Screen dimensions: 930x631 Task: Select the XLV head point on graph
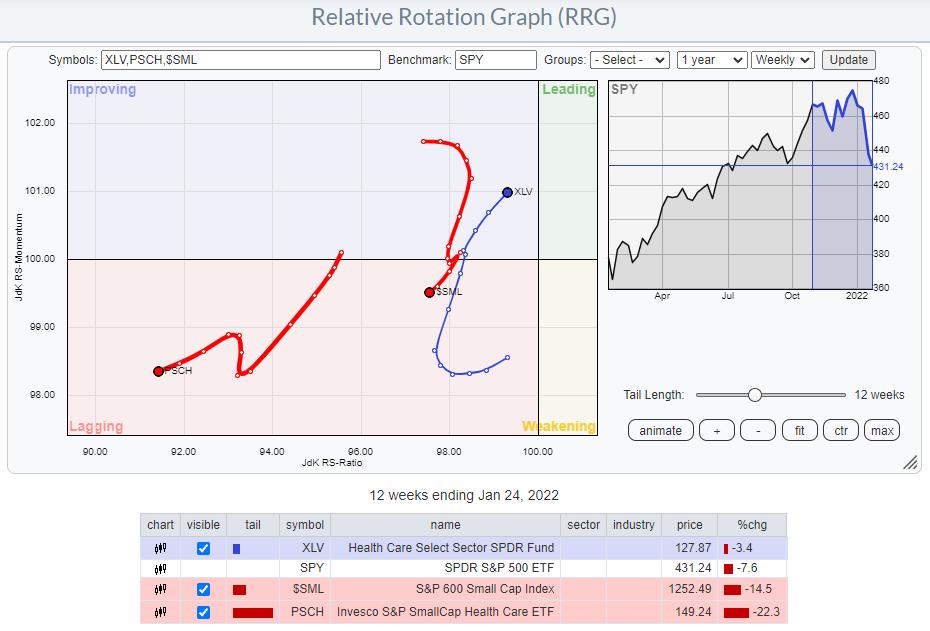507,192
